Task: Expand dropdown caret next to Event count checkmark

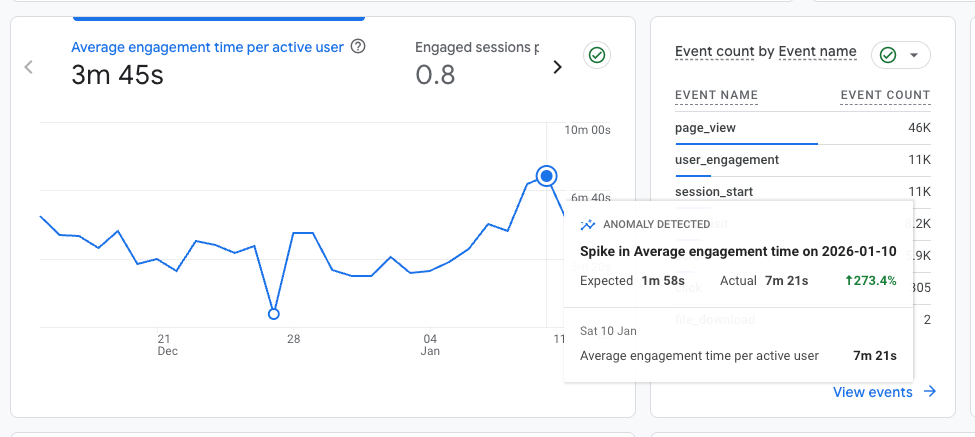Action: point(914,55)
